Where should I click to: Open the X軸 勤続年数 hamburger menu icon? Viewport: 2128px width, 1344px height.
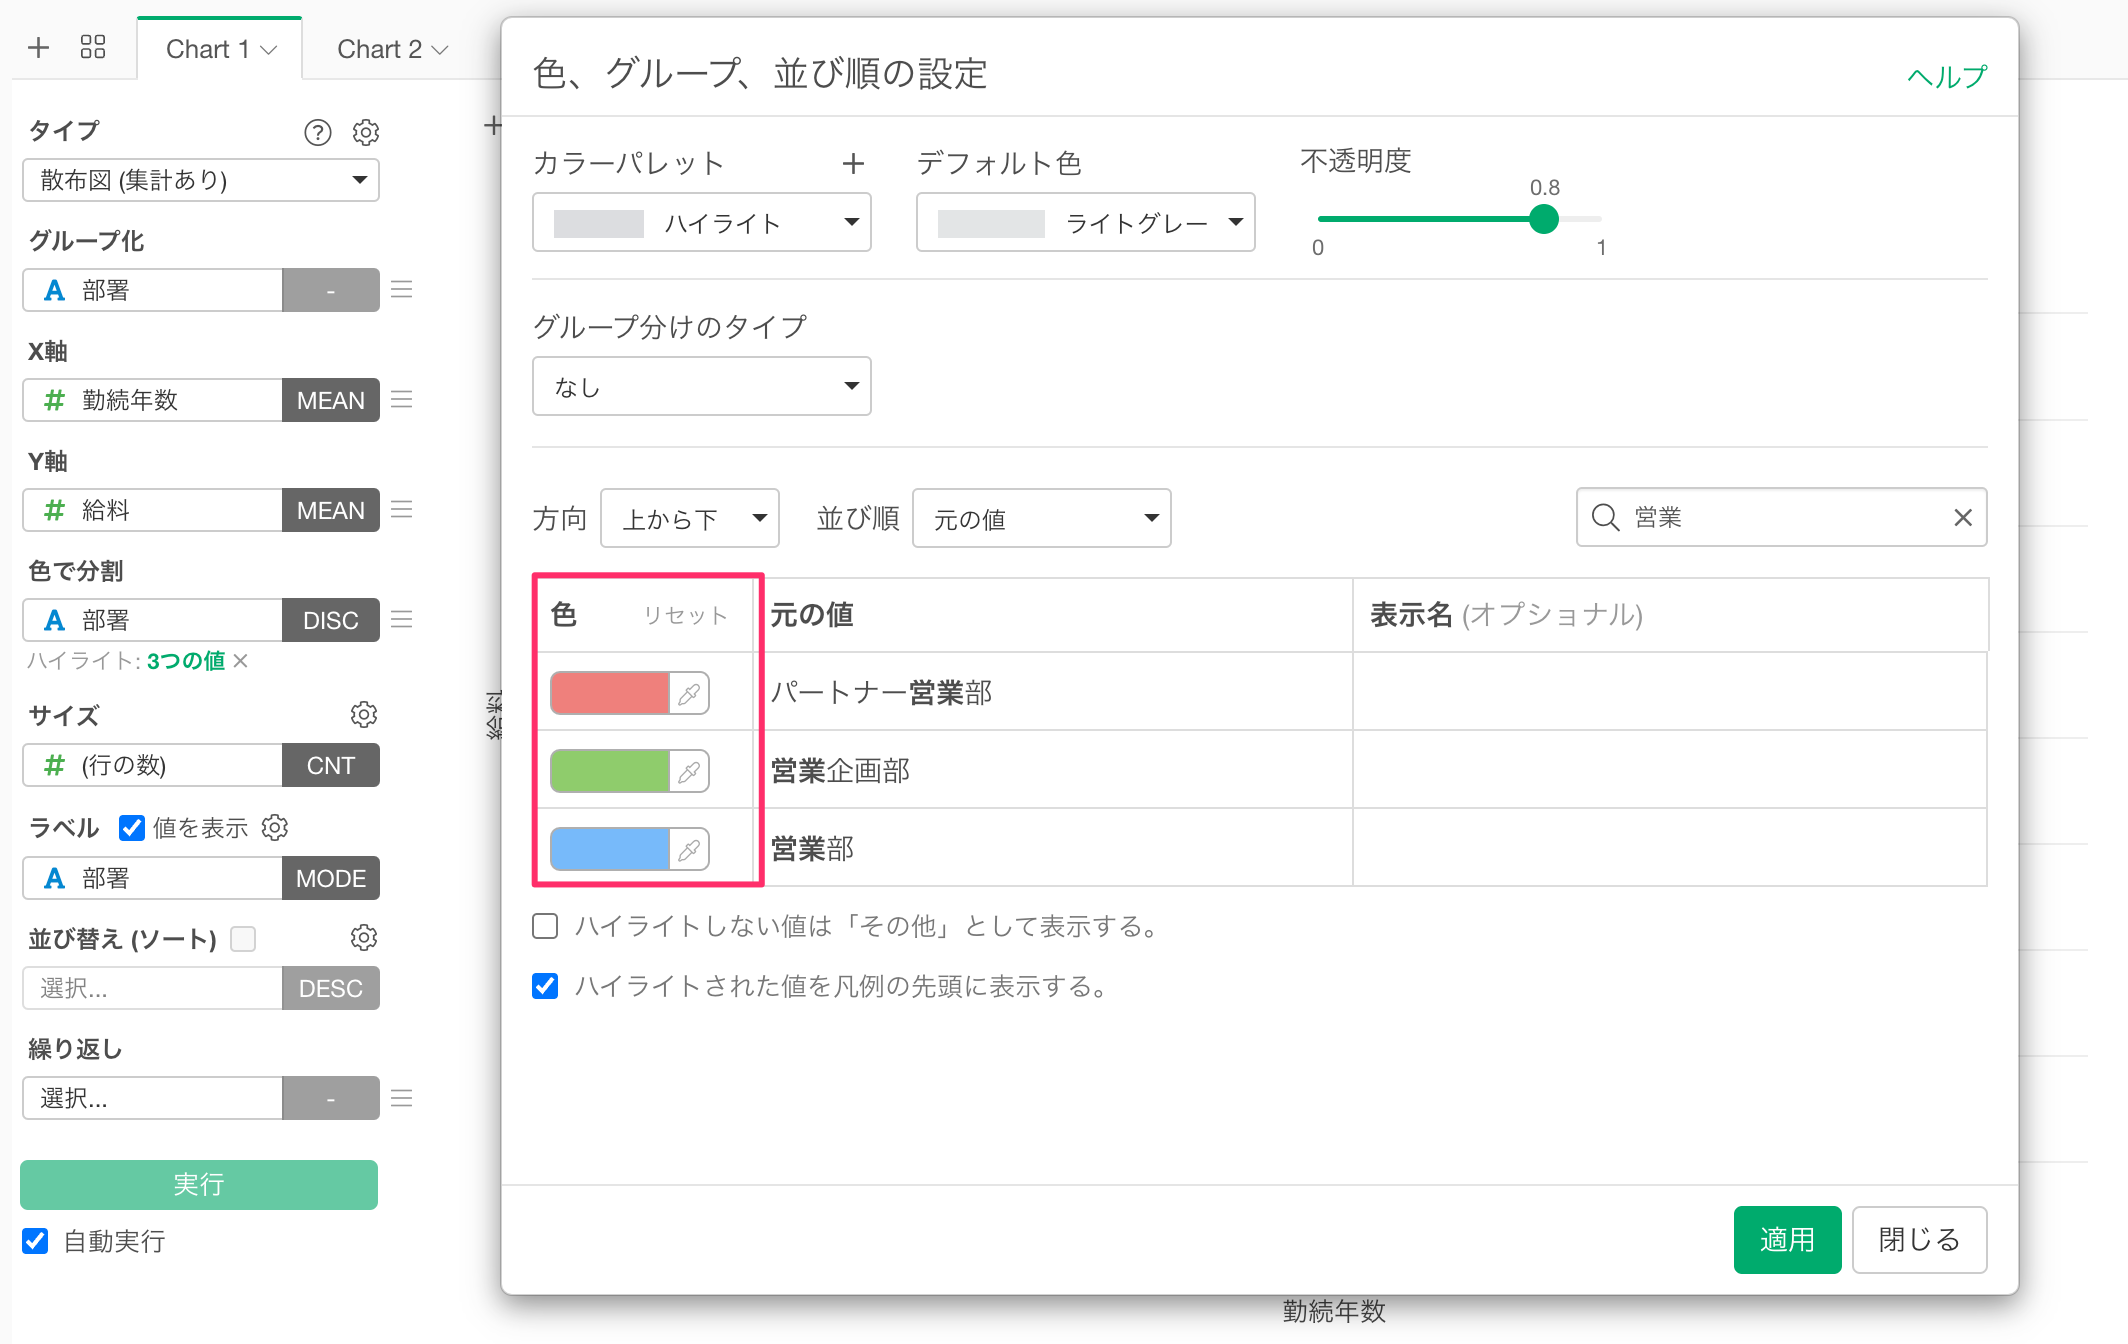402,400
